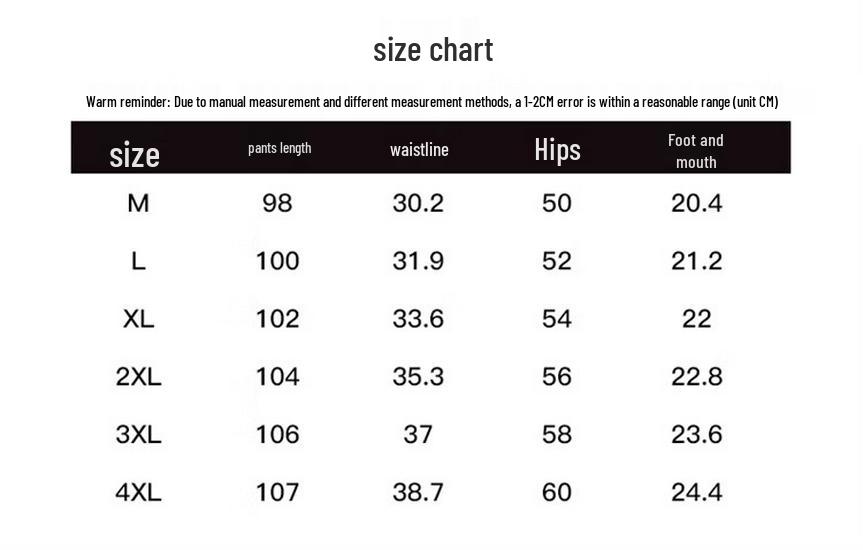The width and height of the screenshot is (863, 550).
Task: Click the M size row label
Action: click(x=138, y=203)
